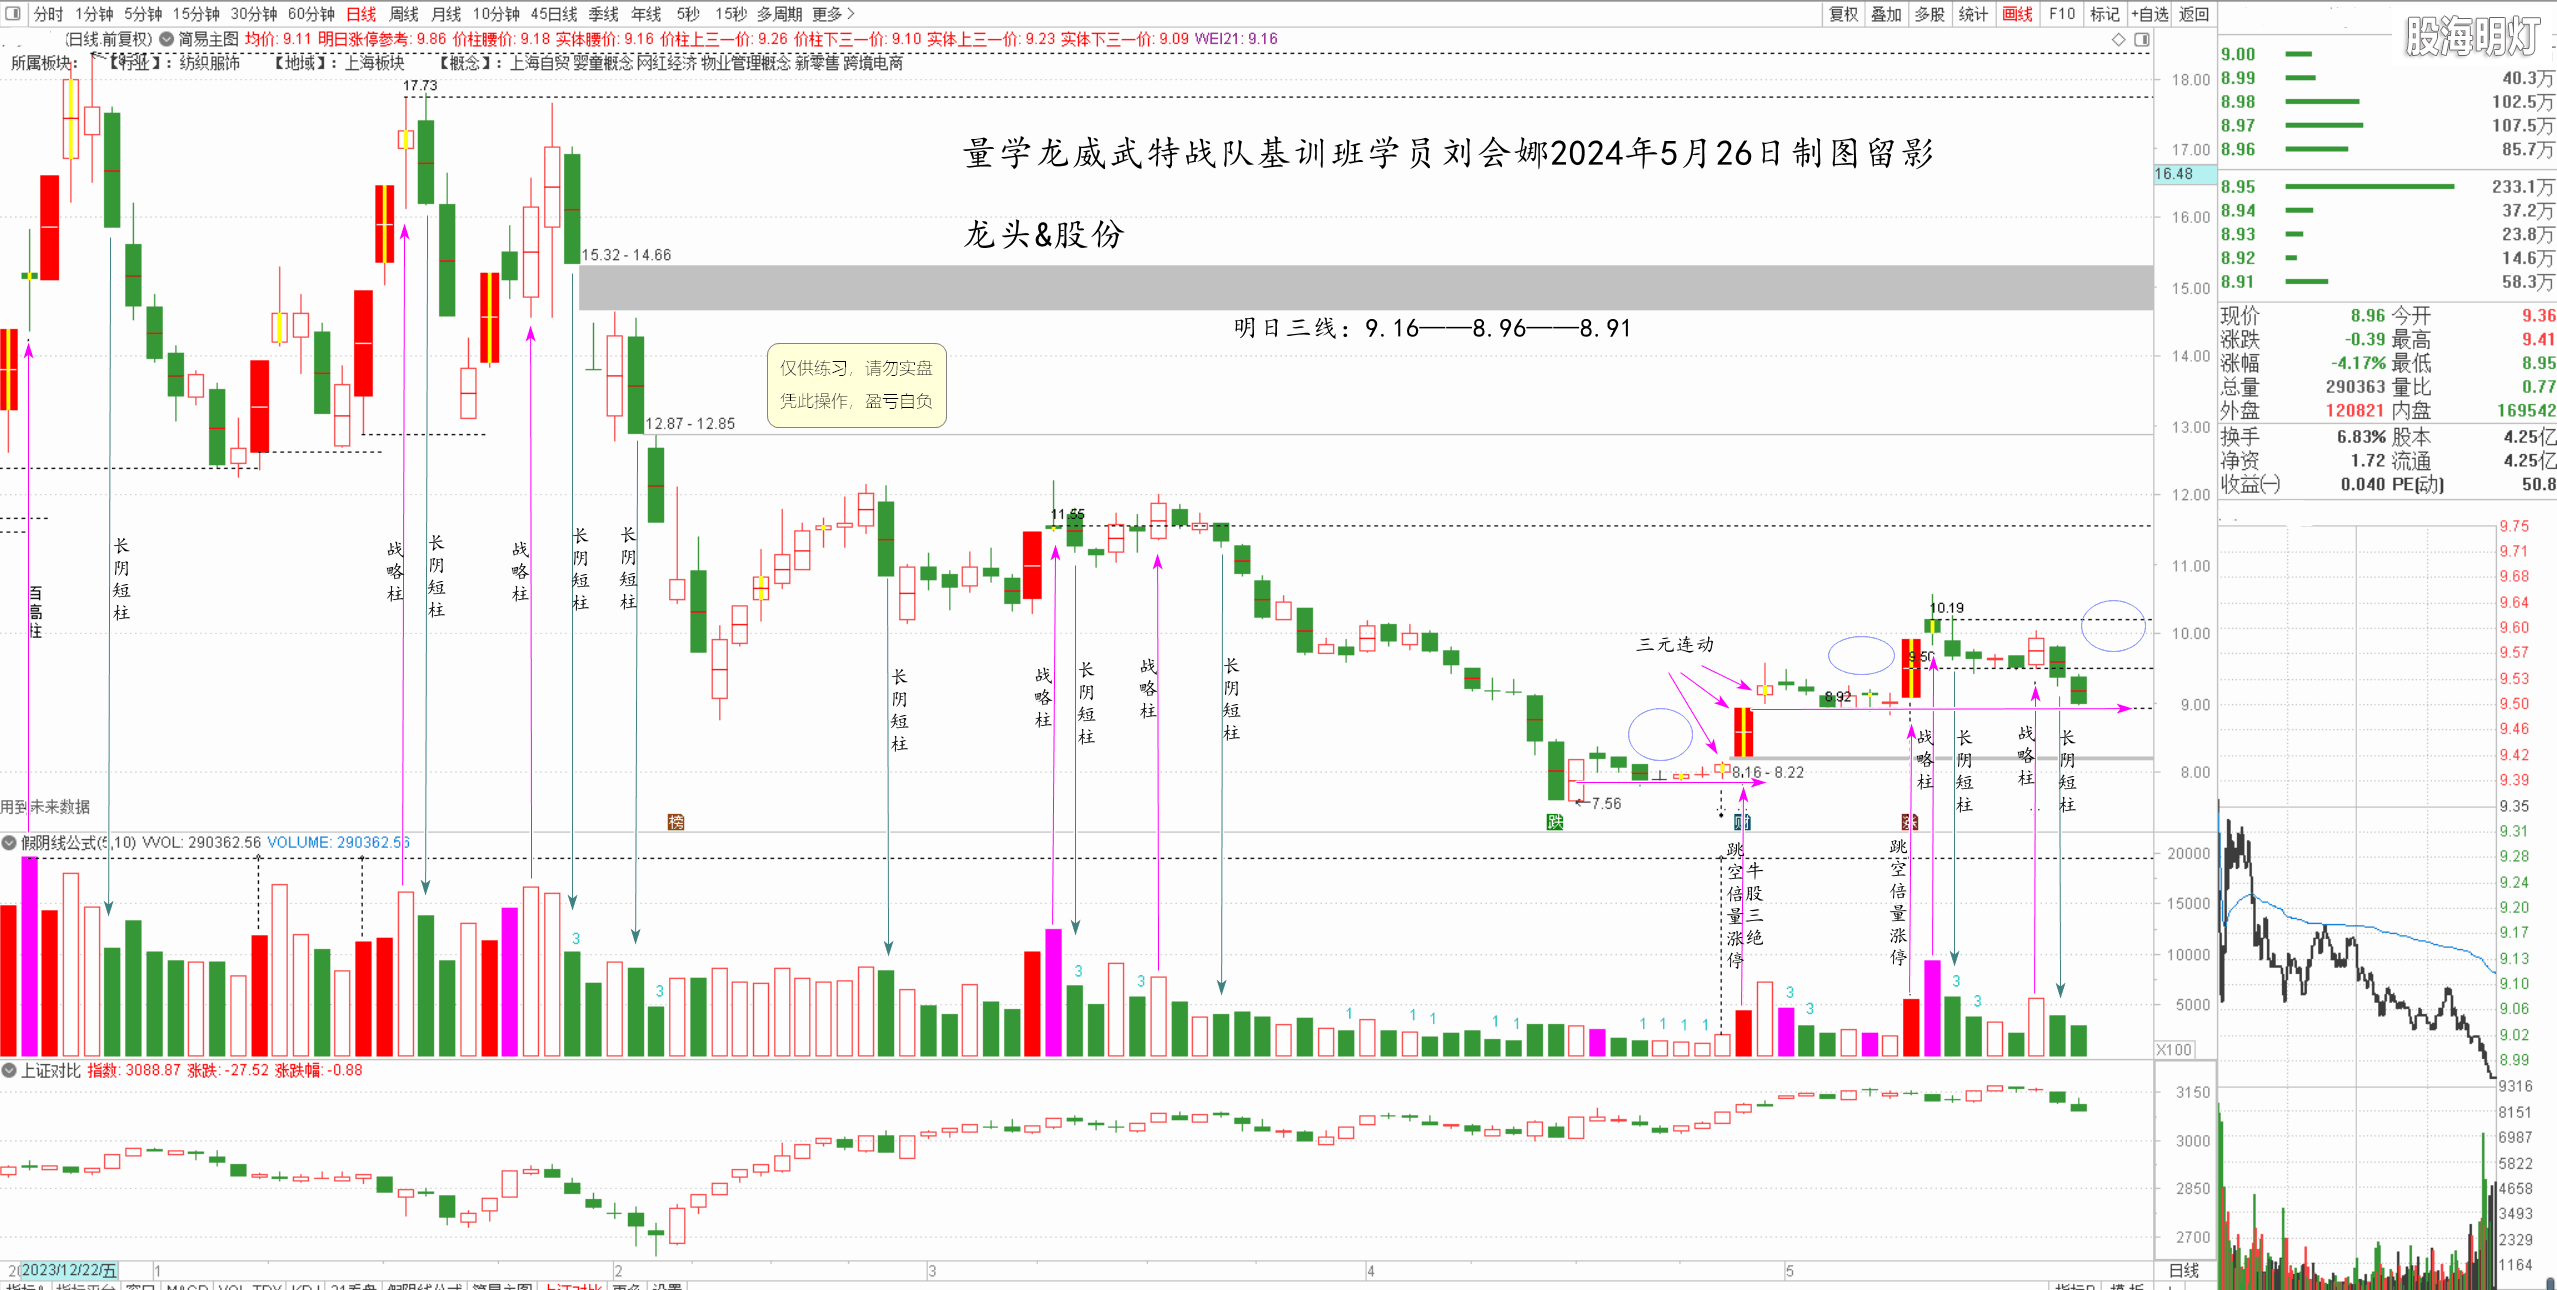Click the 网红经济 concept link
Viewport: 2557px width, 1290px height.
click(667, 62)
